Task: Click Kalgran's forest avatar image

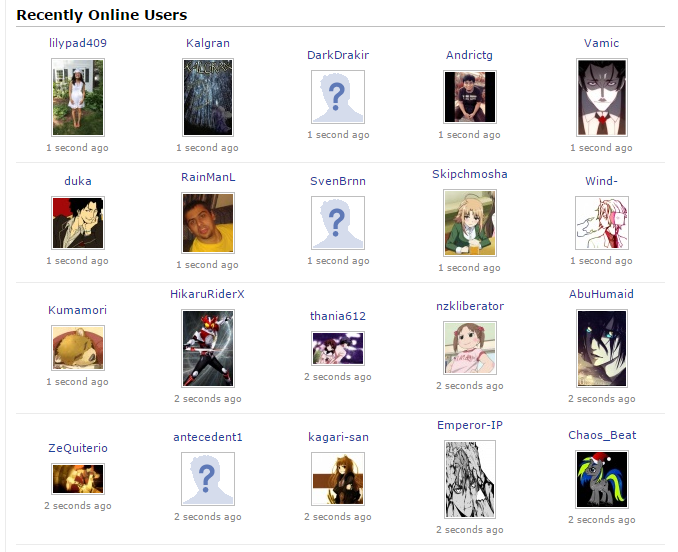Action: pyautogui.click(x=208, y=97)
